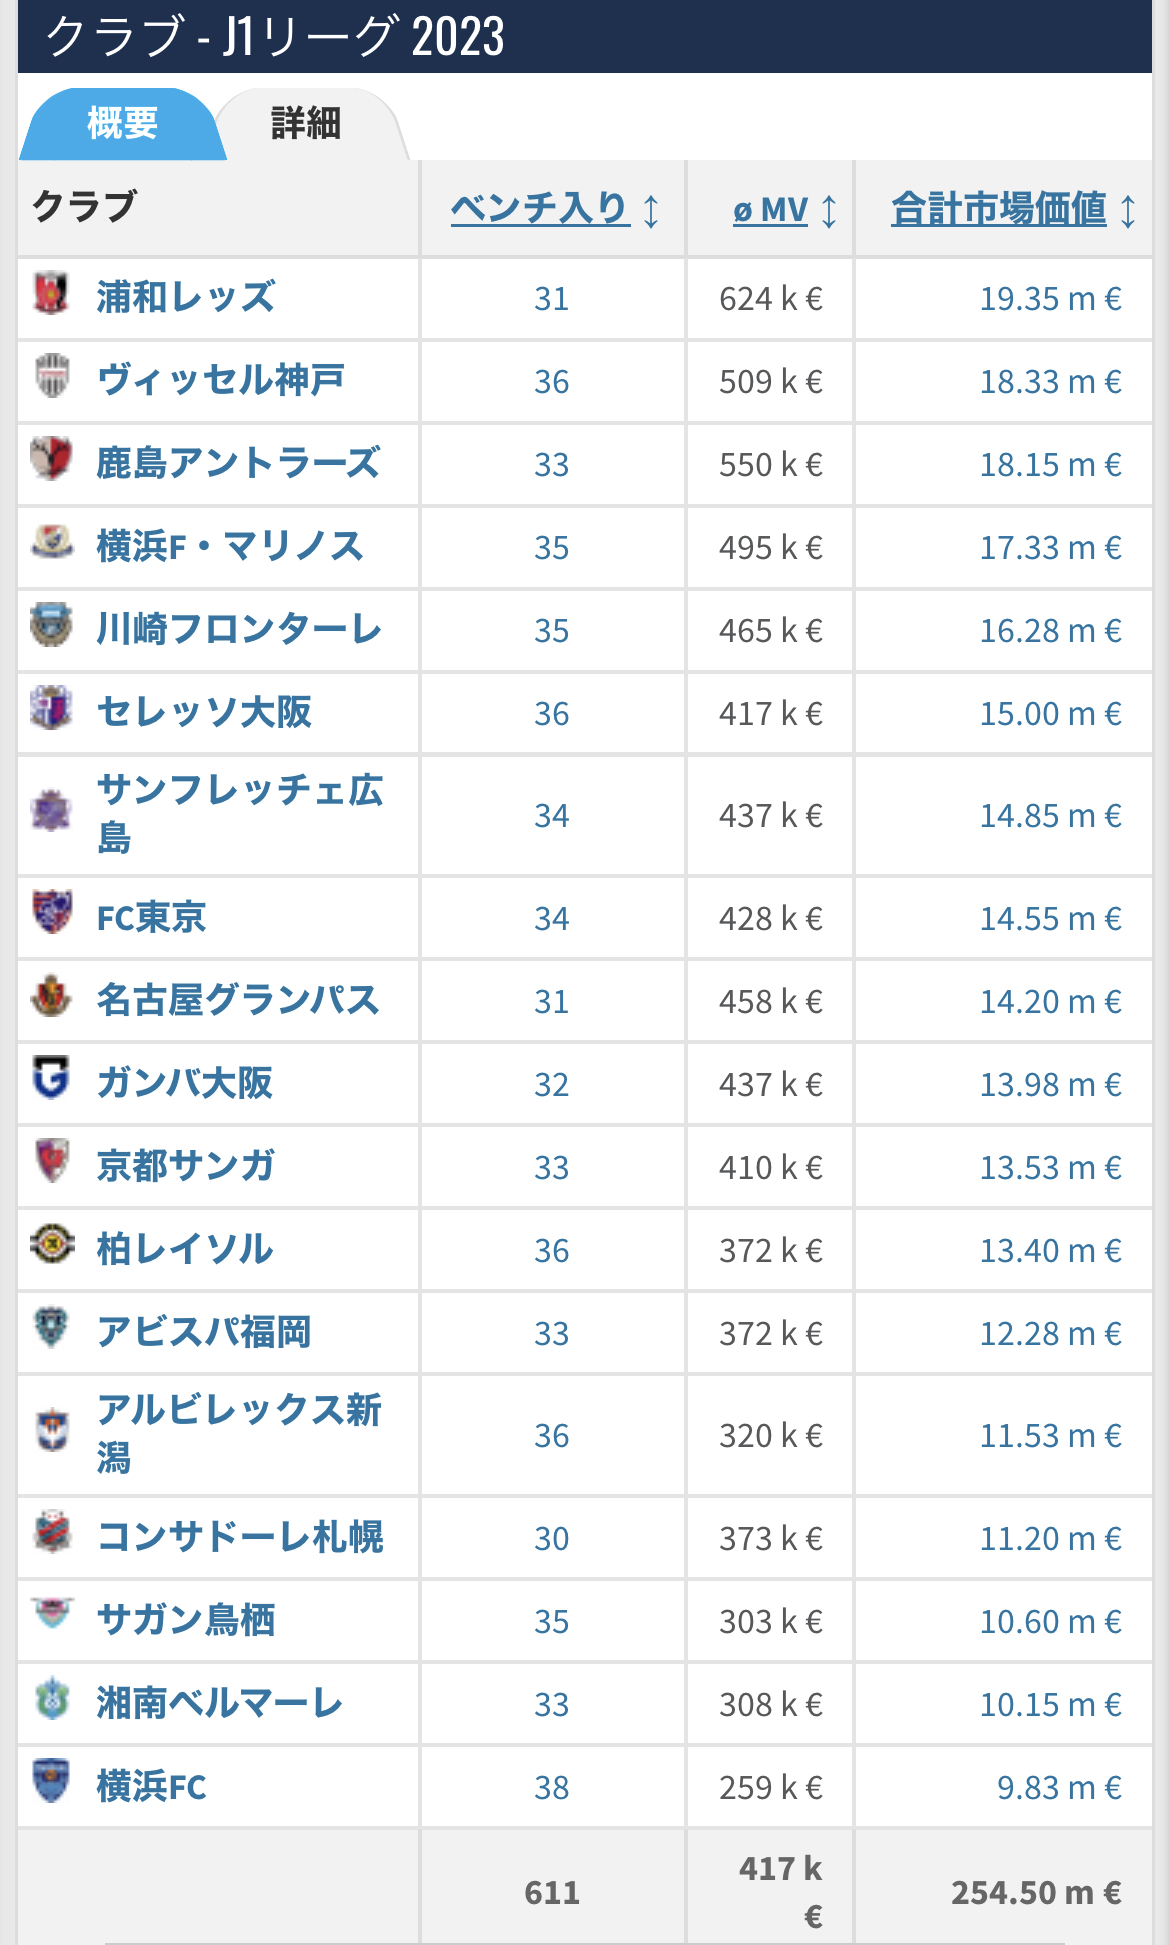Select the 概要 tab
1170x1945 pixels.
click(x=122, y=124)
